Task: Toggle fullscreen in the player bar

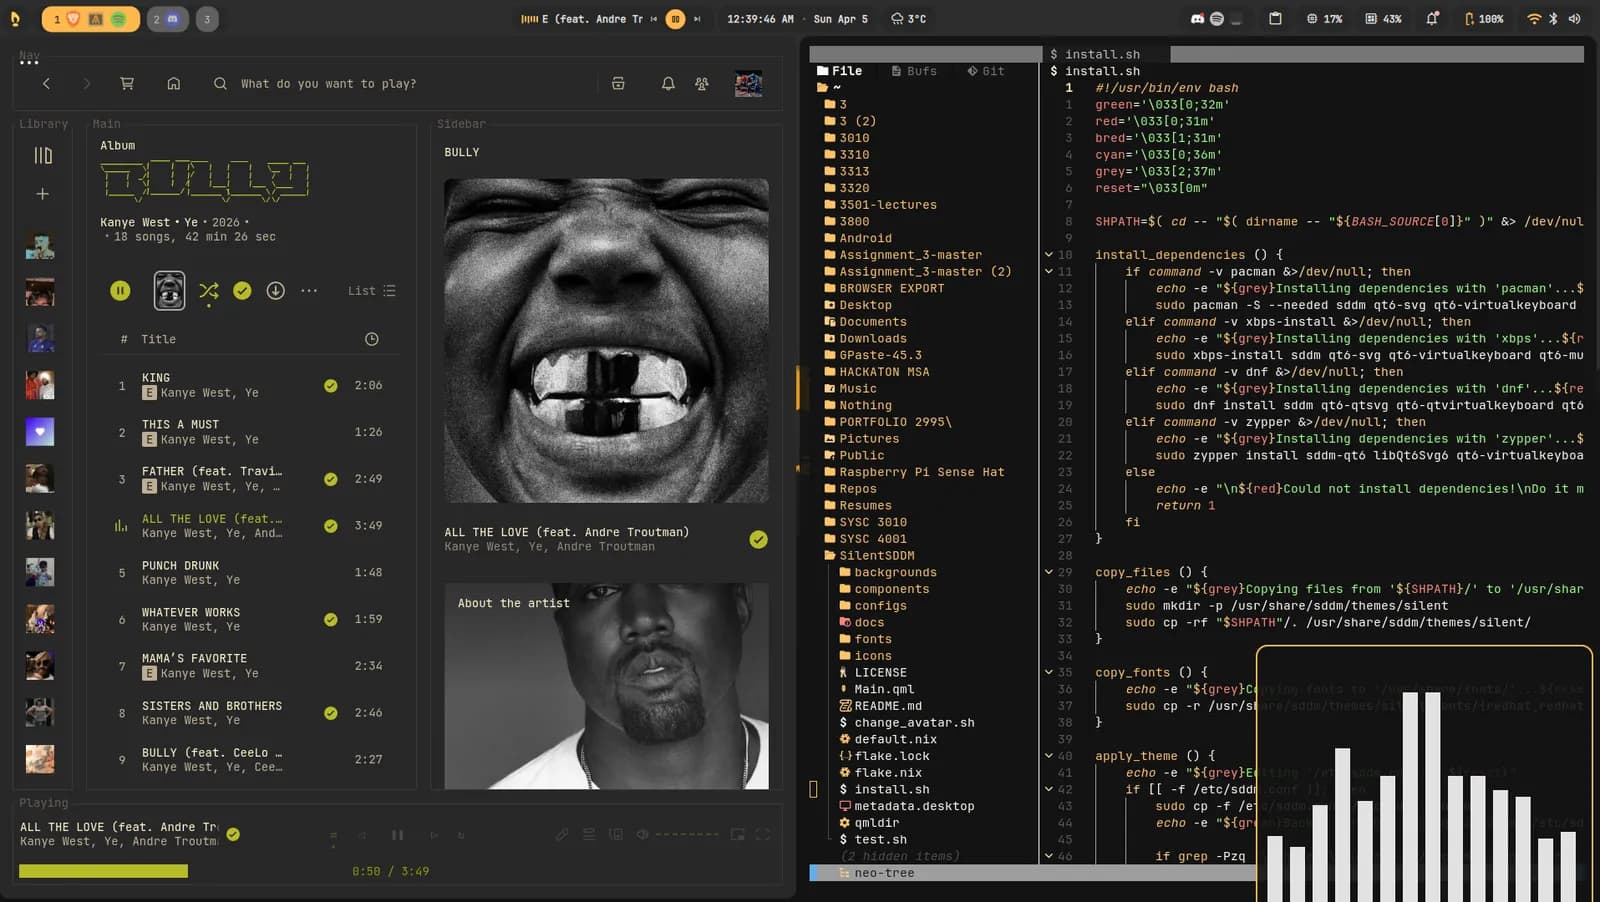Action: tap(763, 834)
